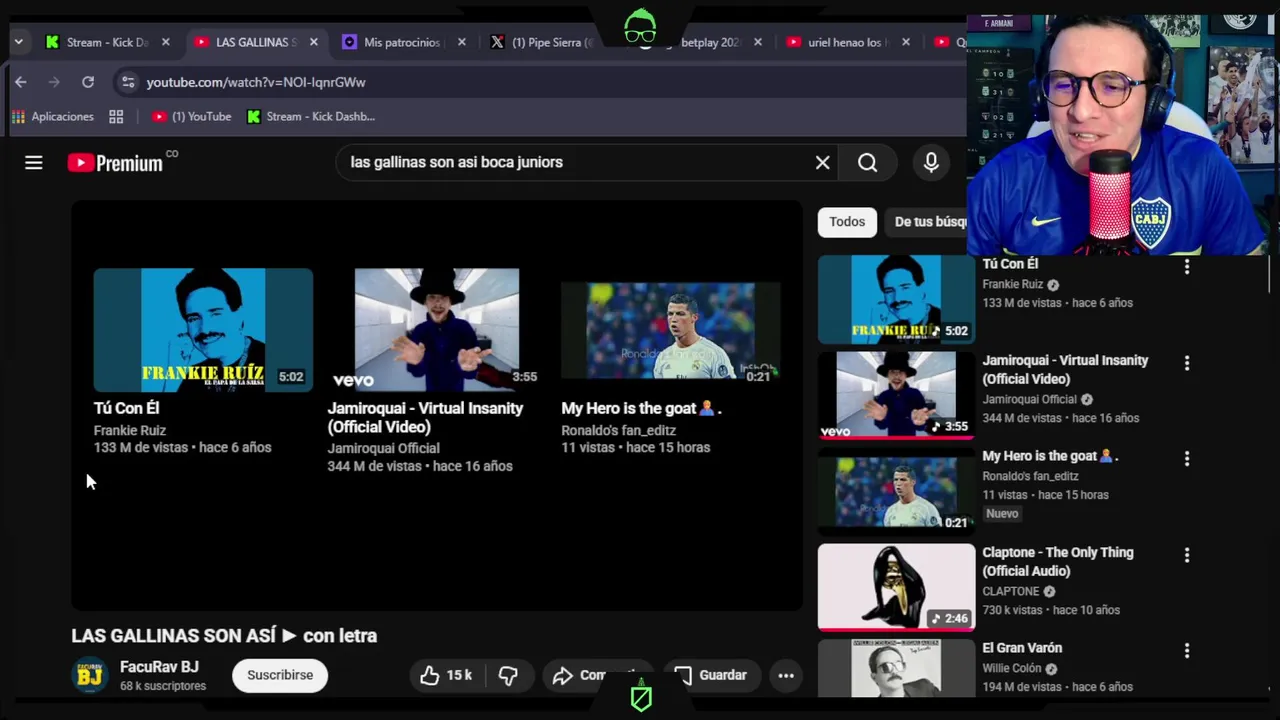Viewport: 1280px width, 720px height.
Task: Open the tab list dropdown arrow
Action: 18,42
